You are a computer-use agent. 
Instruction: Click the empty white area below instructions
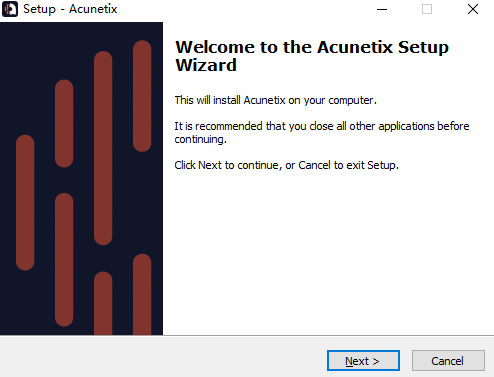point(328,253)
